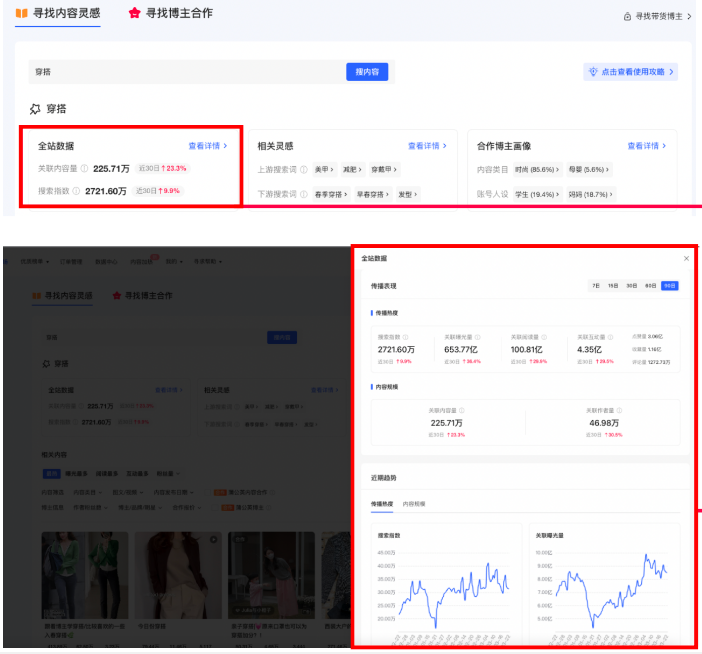Select 曝光最多 sort option in dimmed page
The height and width of the screenshot is (654, 702).
[x=76, y=474]
